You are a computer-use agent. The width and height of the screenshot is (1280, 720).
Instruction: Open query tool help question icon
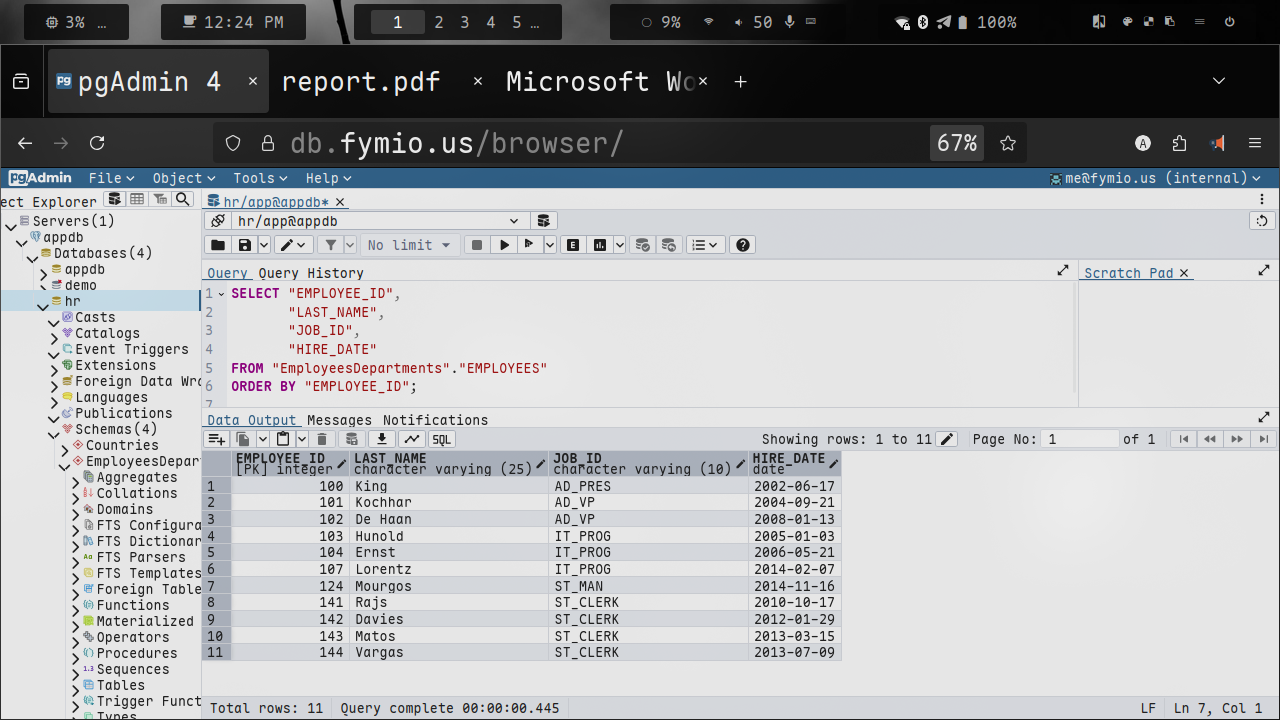click(742, 245)
